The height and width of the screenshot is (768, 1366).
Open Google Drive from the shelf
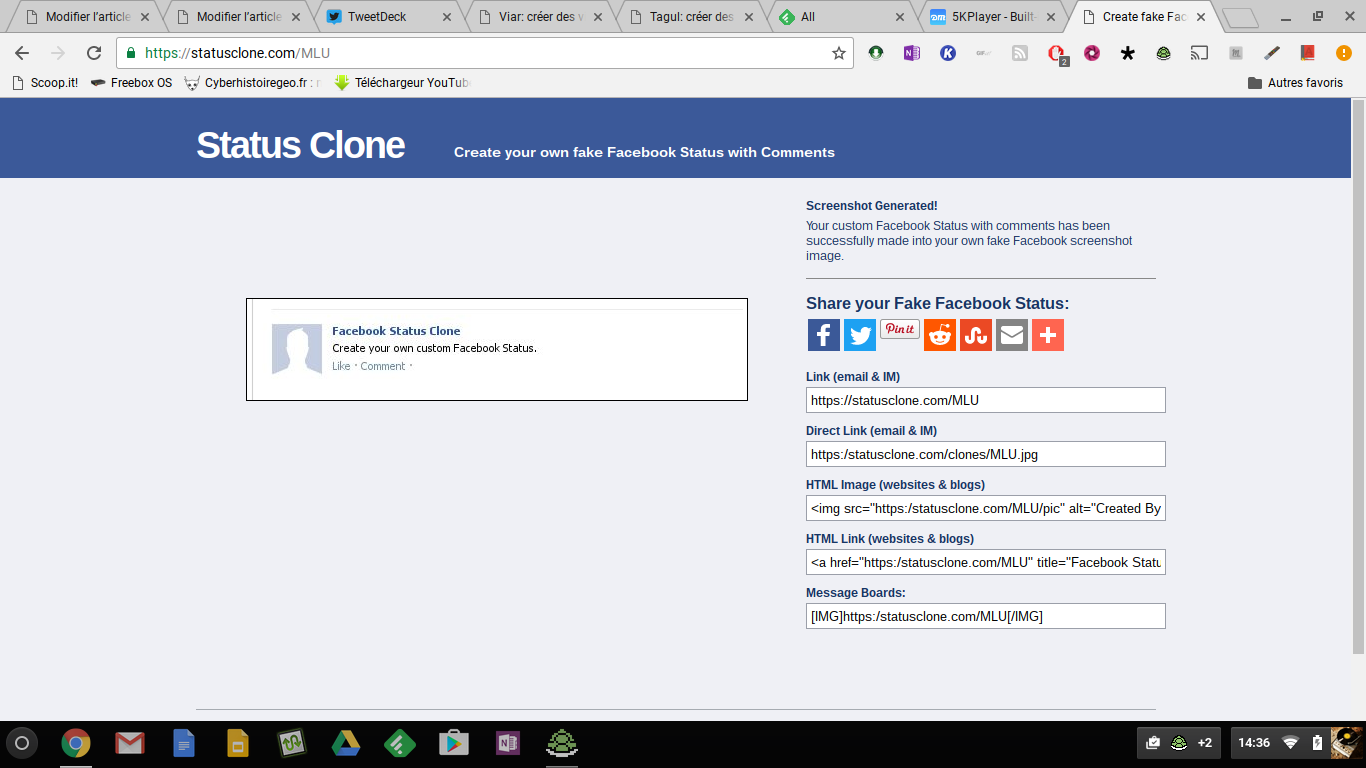point(346,743)
